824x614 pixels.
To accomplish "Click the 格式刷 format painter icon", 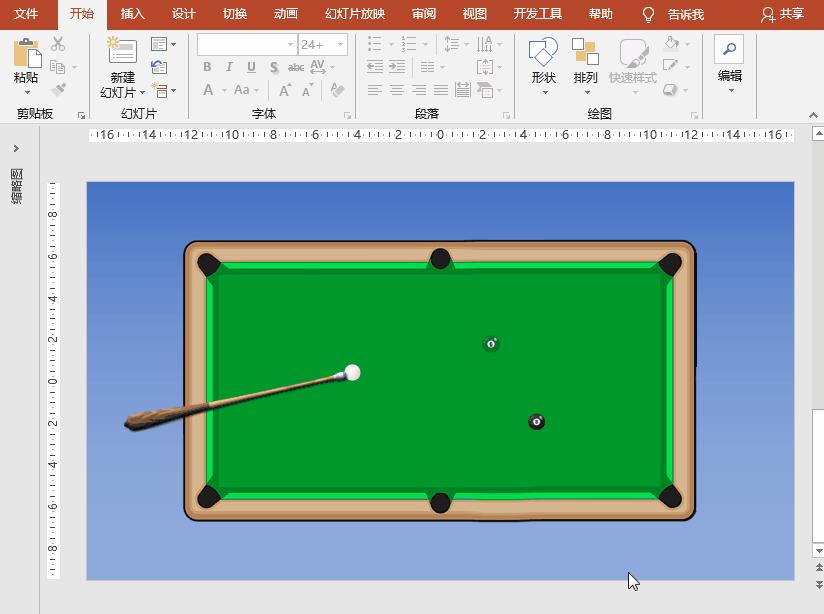I will click(57, 87).
